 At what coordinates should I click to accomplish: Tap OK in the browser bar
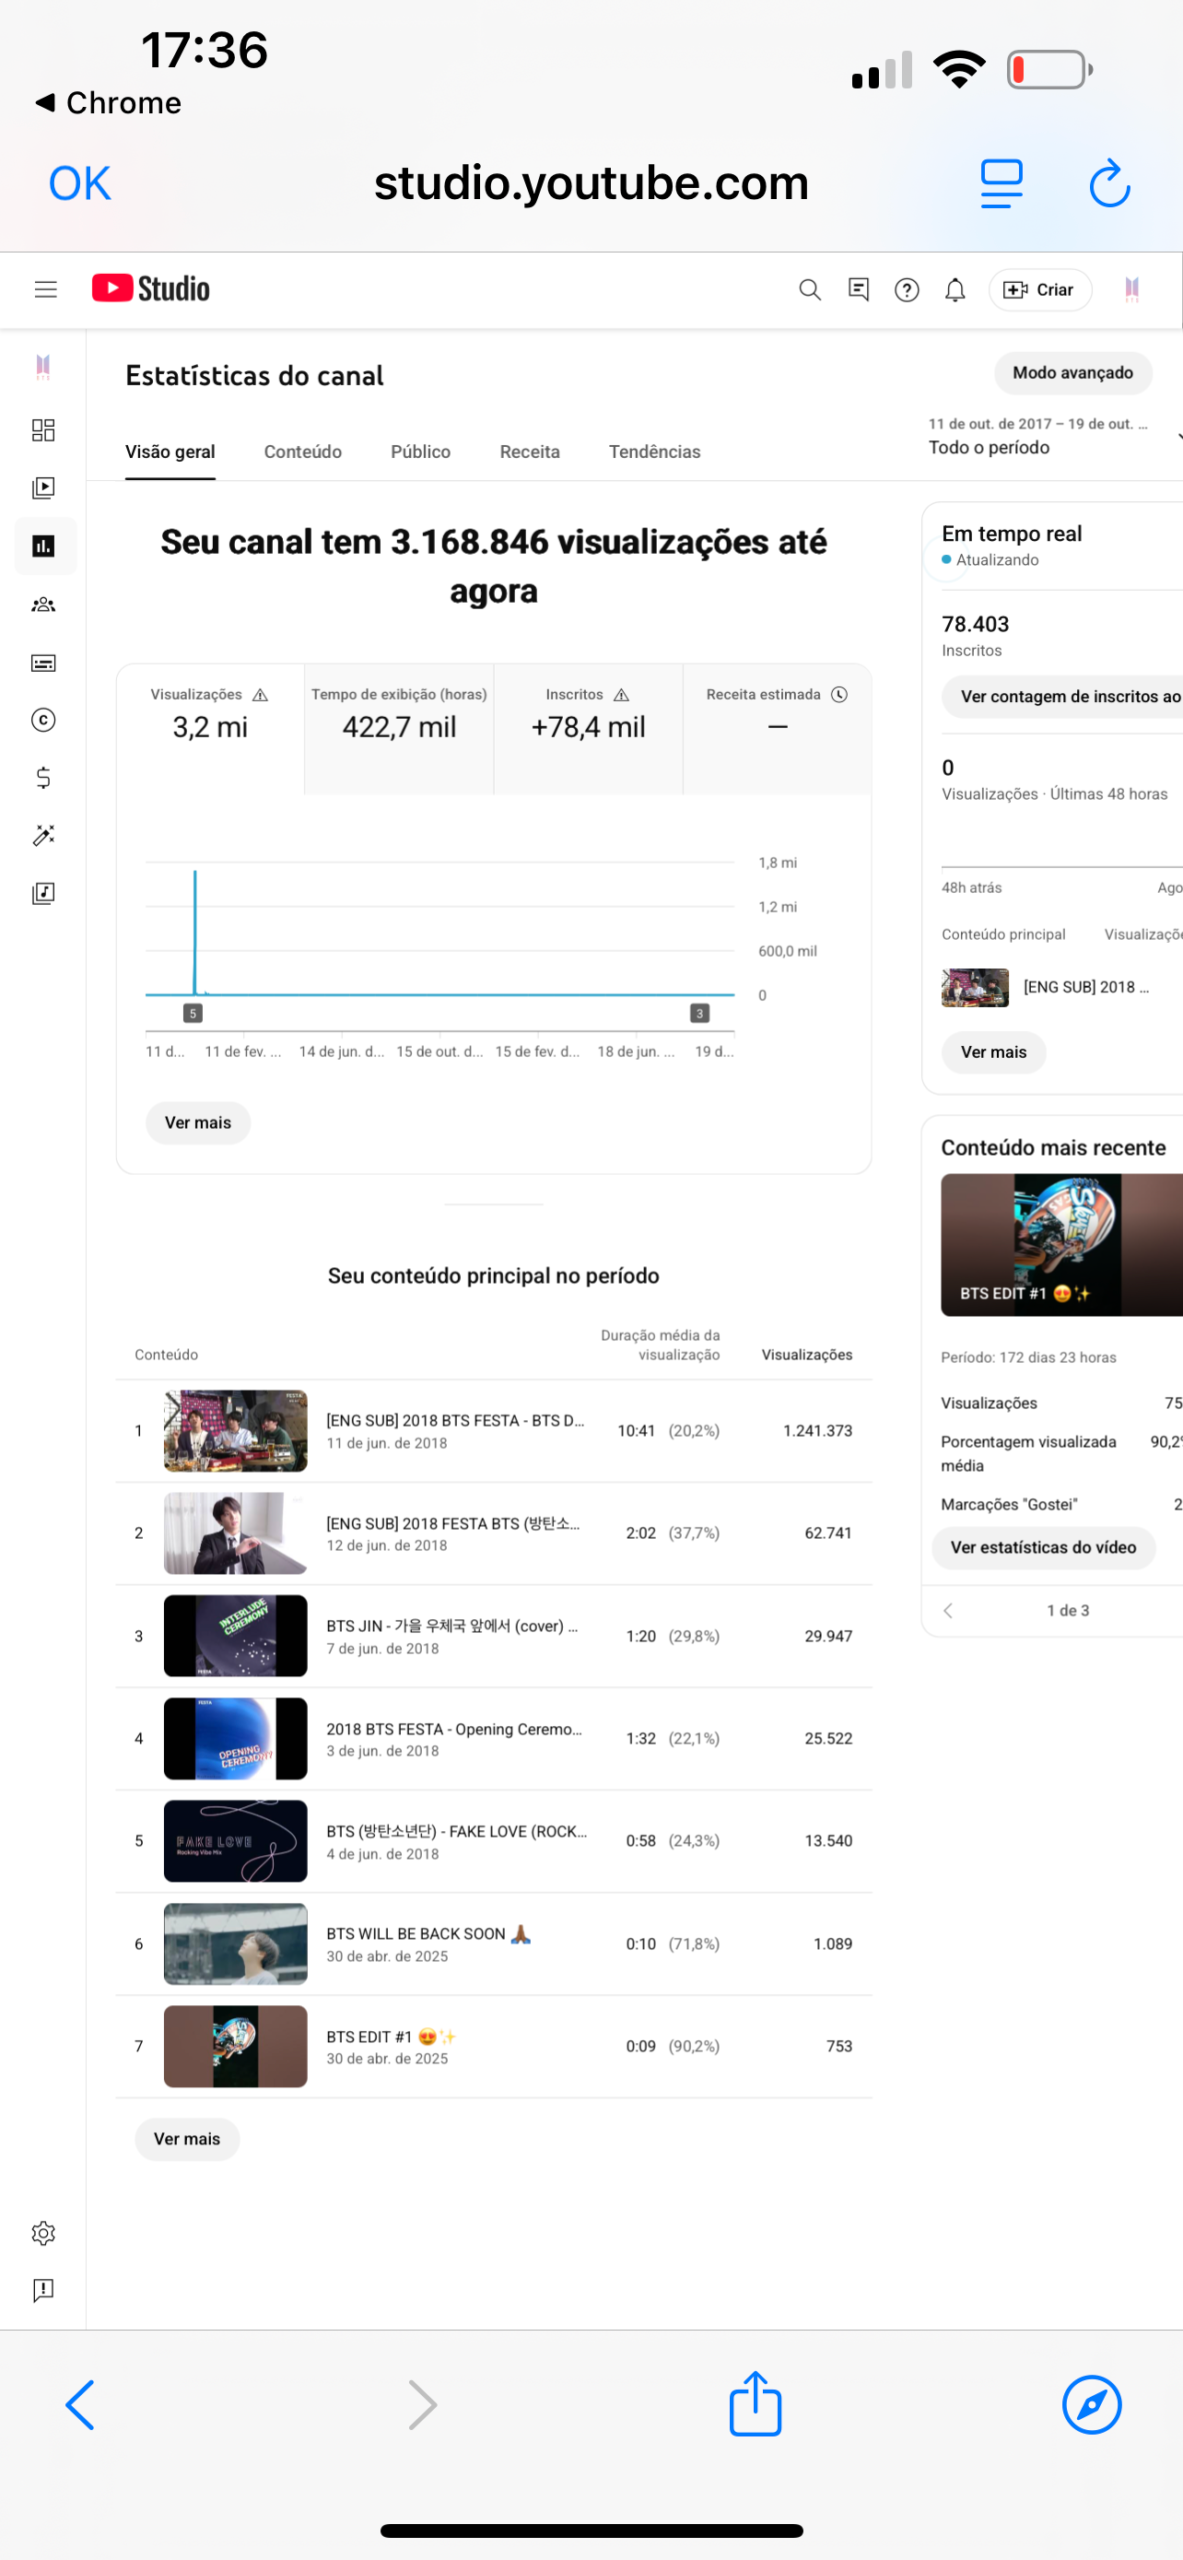coord(79,184)
